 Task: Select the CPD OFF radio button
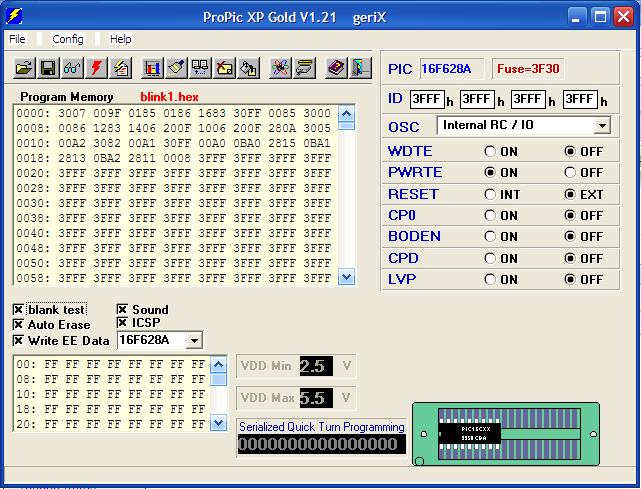[x=570, y=258]
